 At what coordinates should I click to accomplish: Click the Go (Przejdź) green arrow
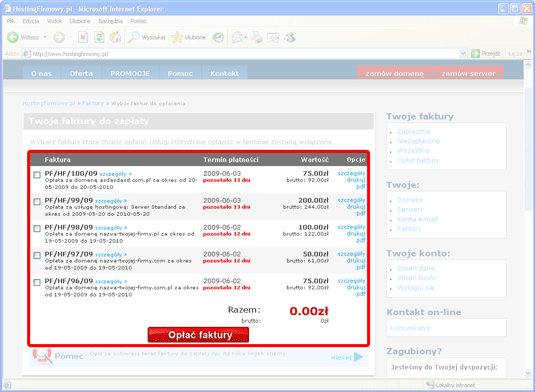[475, 54]
